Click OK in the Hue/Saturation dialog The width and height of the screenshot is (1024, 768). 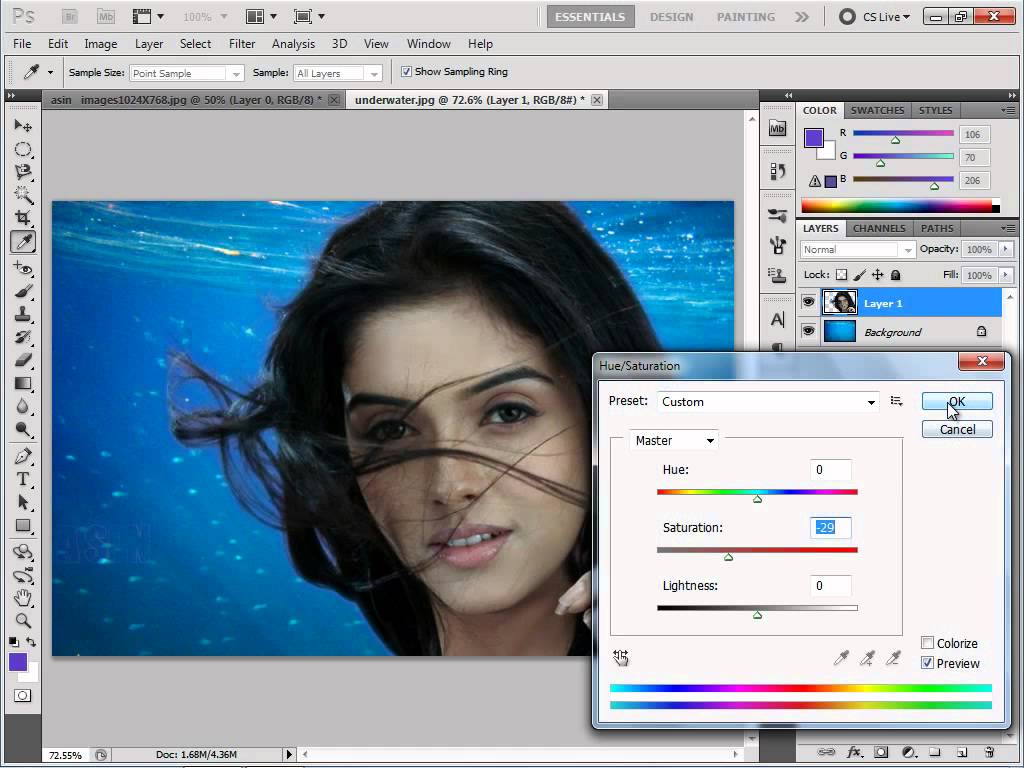[x=955, y=400]
